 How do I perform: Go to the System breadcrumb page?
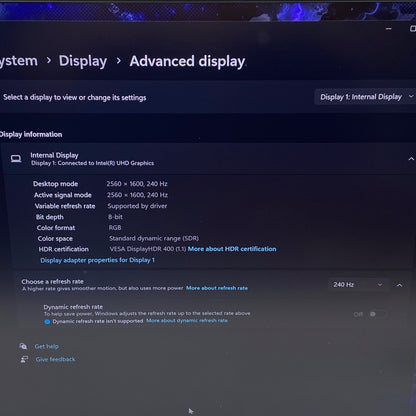click(x=19, y=61)
